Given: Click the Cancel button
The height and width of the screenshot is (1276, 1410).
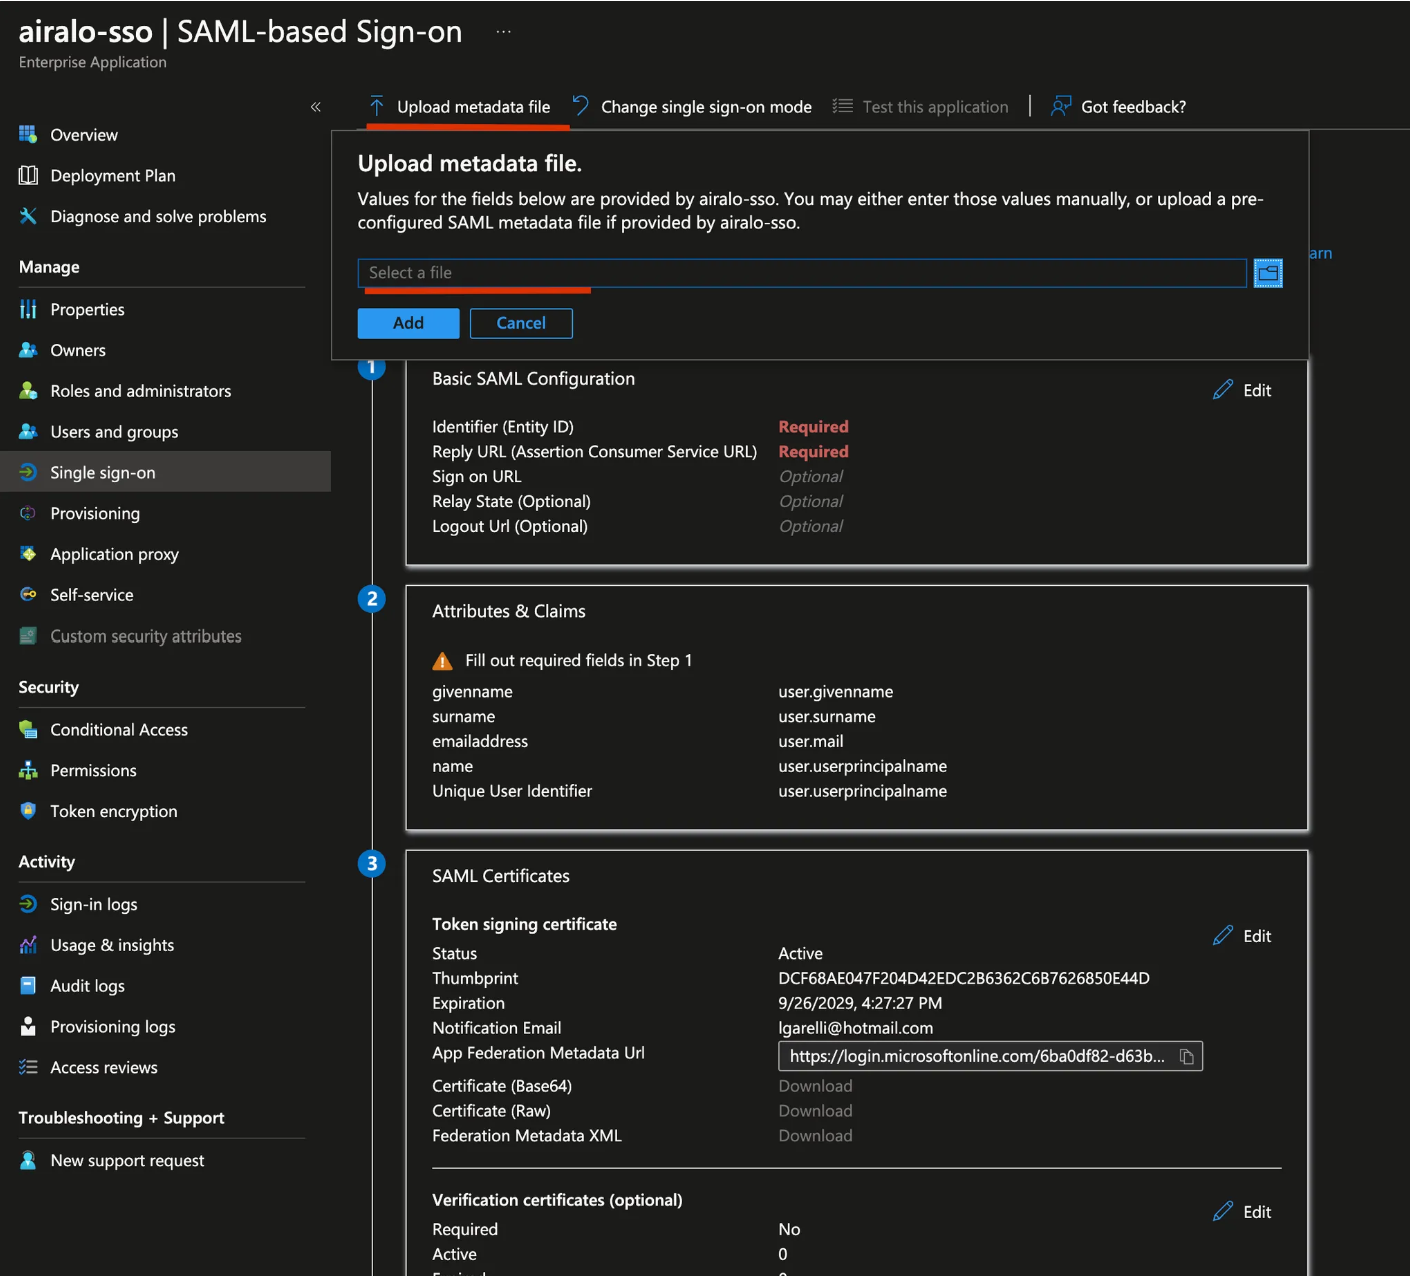Looking at the screenshot, I should (521, 323).
